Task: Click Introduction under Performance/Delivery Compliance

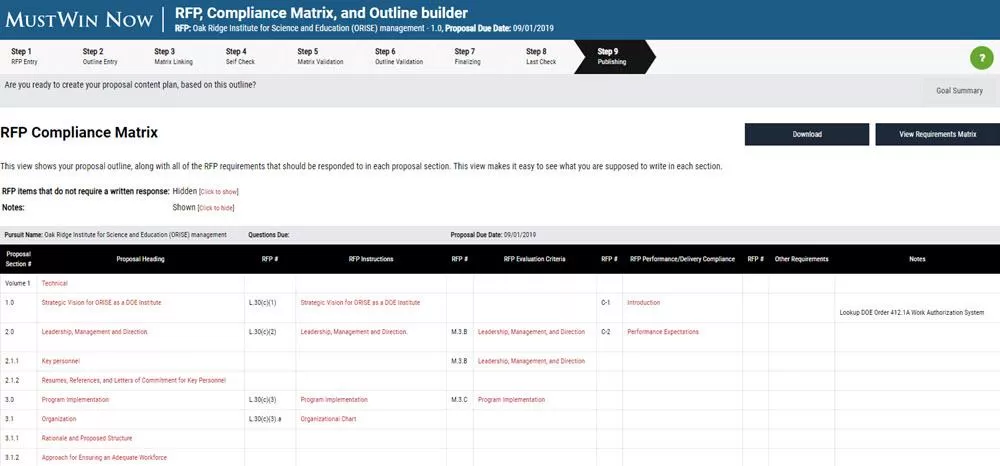Action: point(643,302)
